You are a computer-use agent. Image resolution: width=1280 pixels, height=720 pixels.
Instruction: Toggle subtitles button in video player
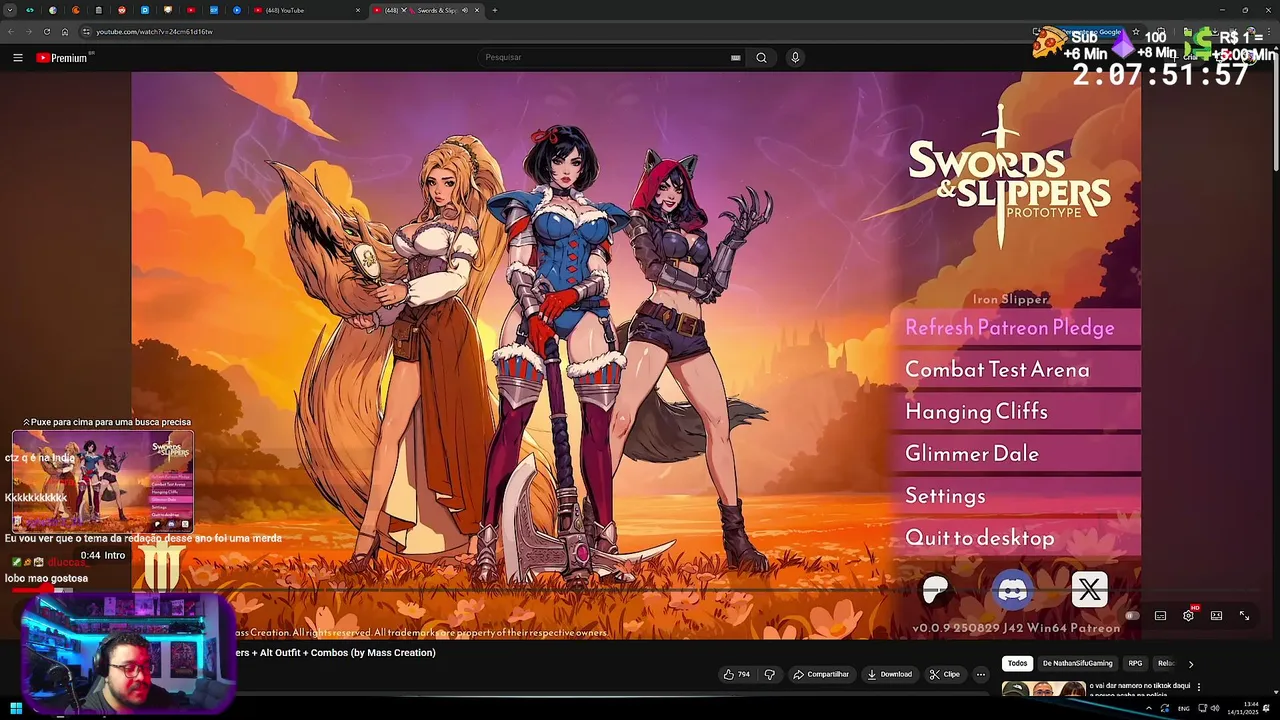point(1160,616)
